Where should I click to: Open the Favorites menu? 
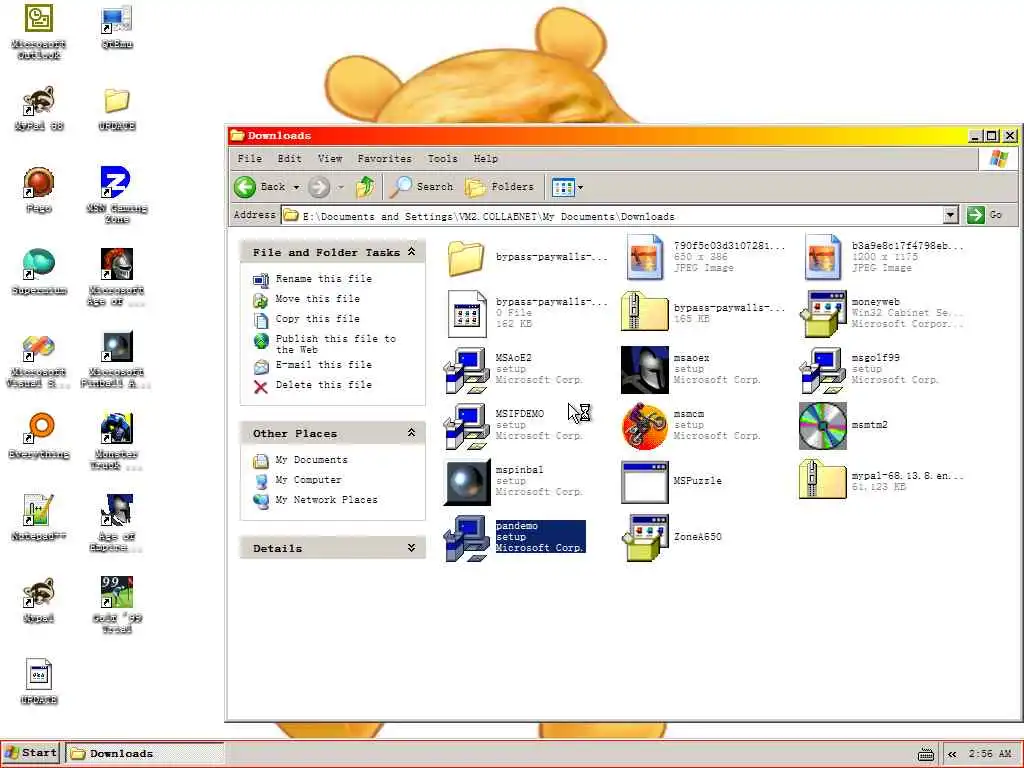(385, 159)
